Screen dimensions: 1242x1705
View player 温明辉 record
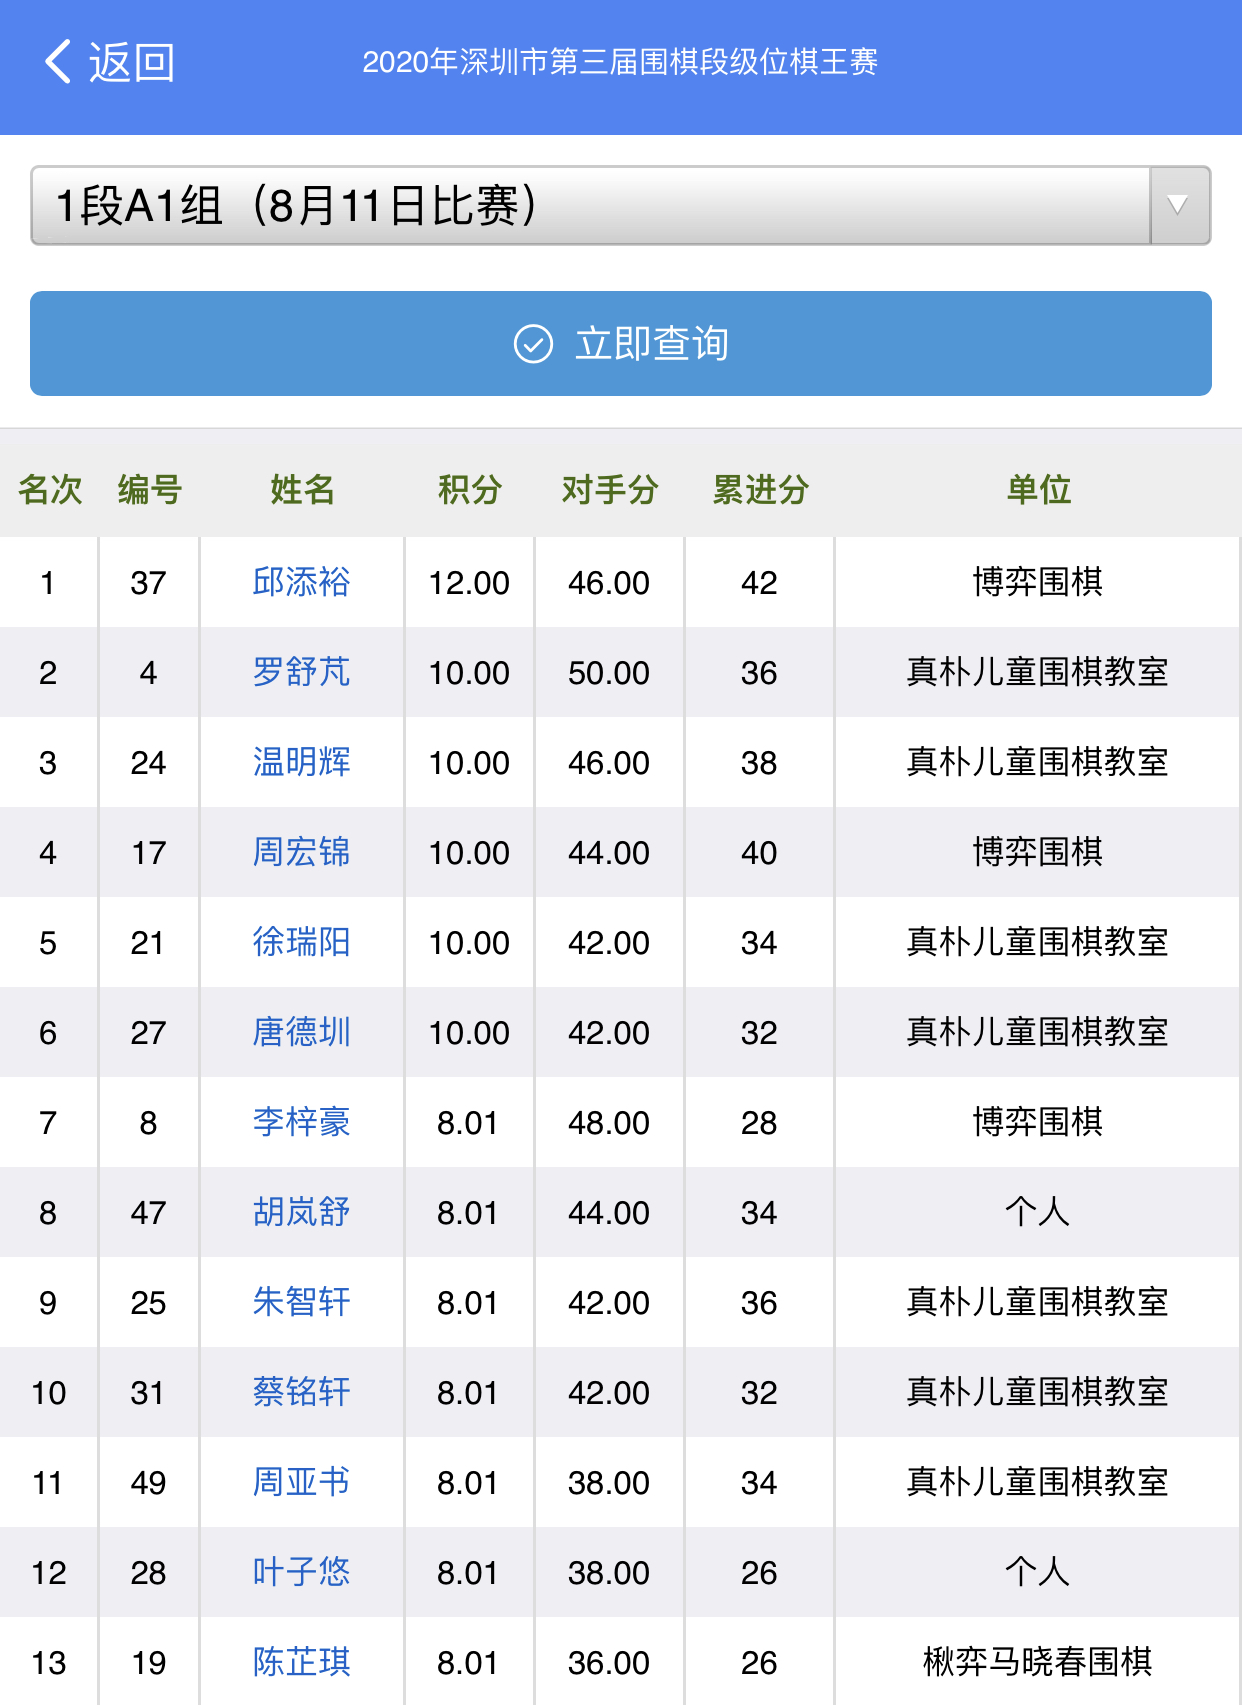[x=301, y=762]
